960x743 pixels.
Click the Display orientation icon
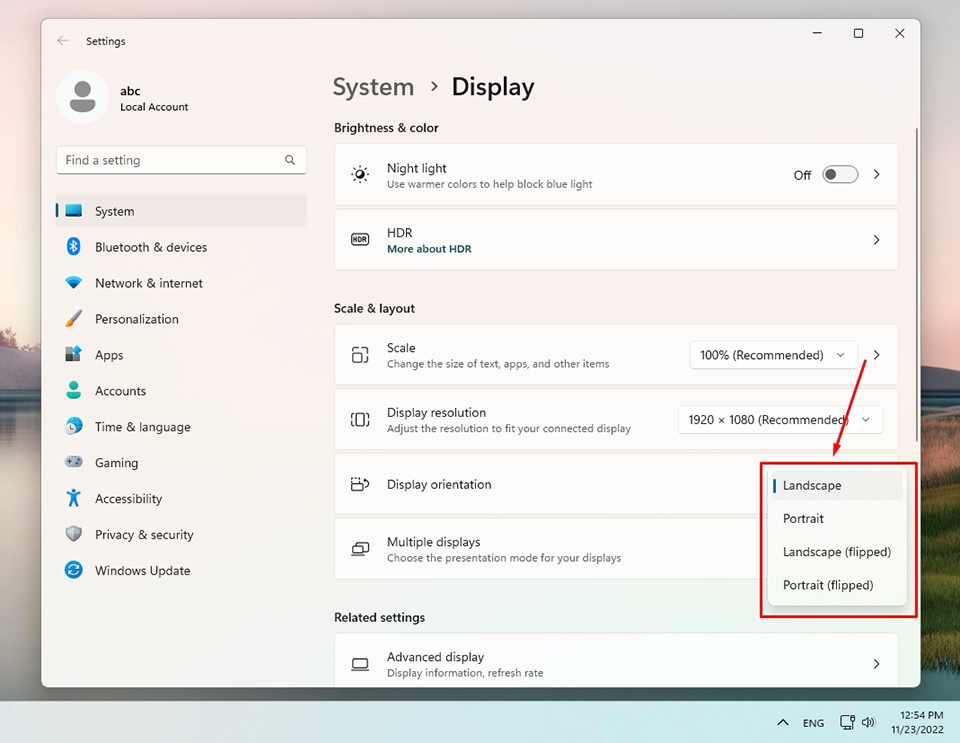pyautogui.click(x=360, y=484)
